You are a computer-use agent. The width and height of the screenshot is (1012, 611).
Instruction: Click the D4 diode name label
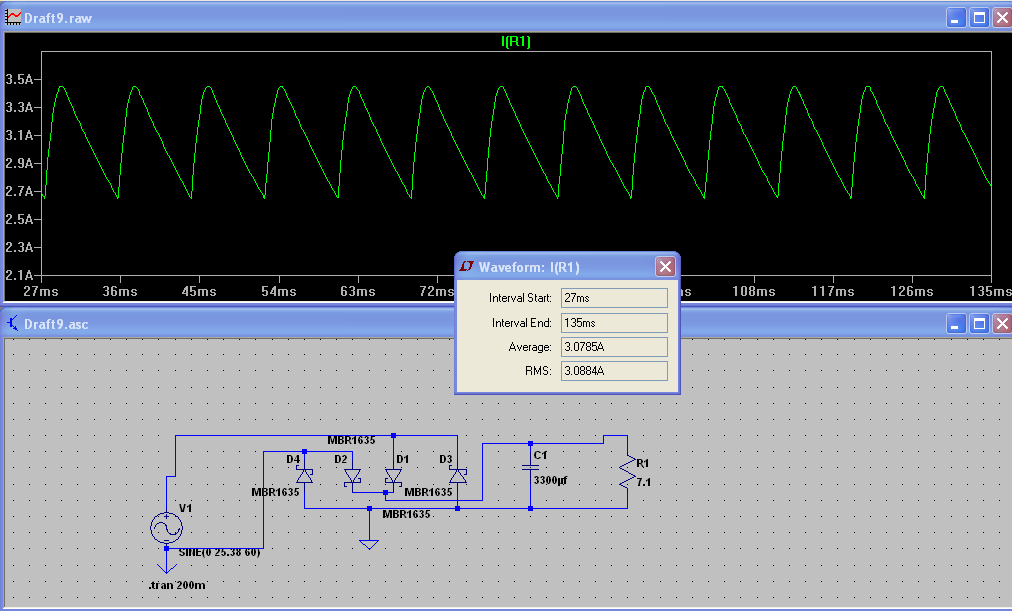tap(293, 459)
